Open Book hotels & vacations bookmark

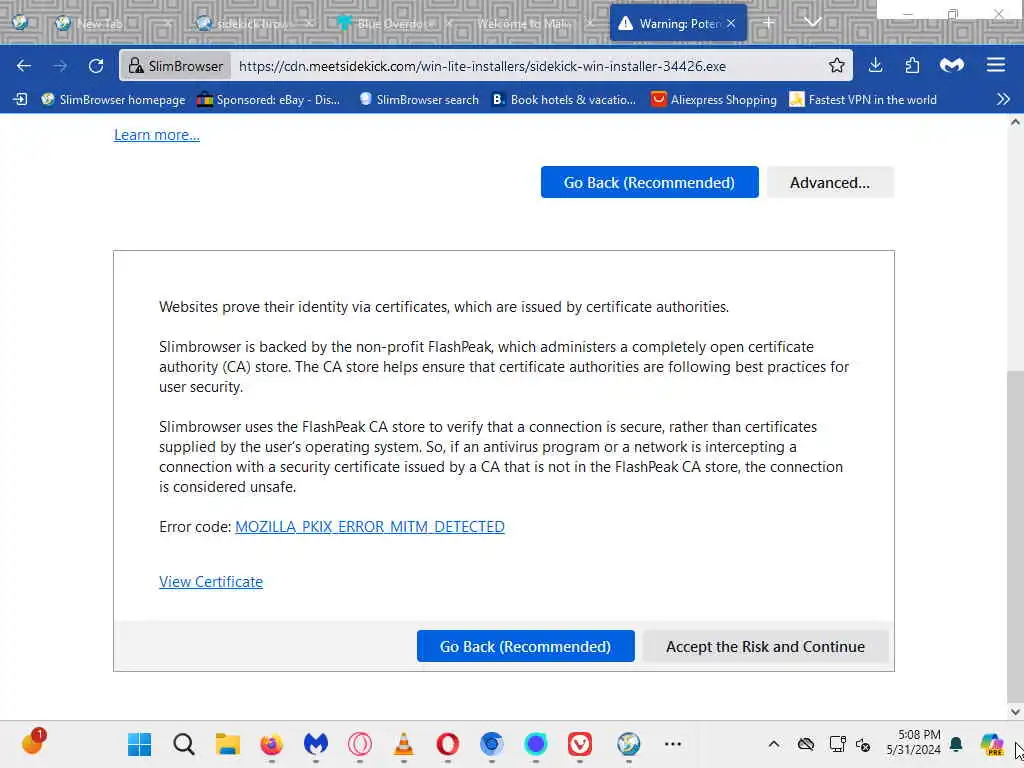coord(564,99)
